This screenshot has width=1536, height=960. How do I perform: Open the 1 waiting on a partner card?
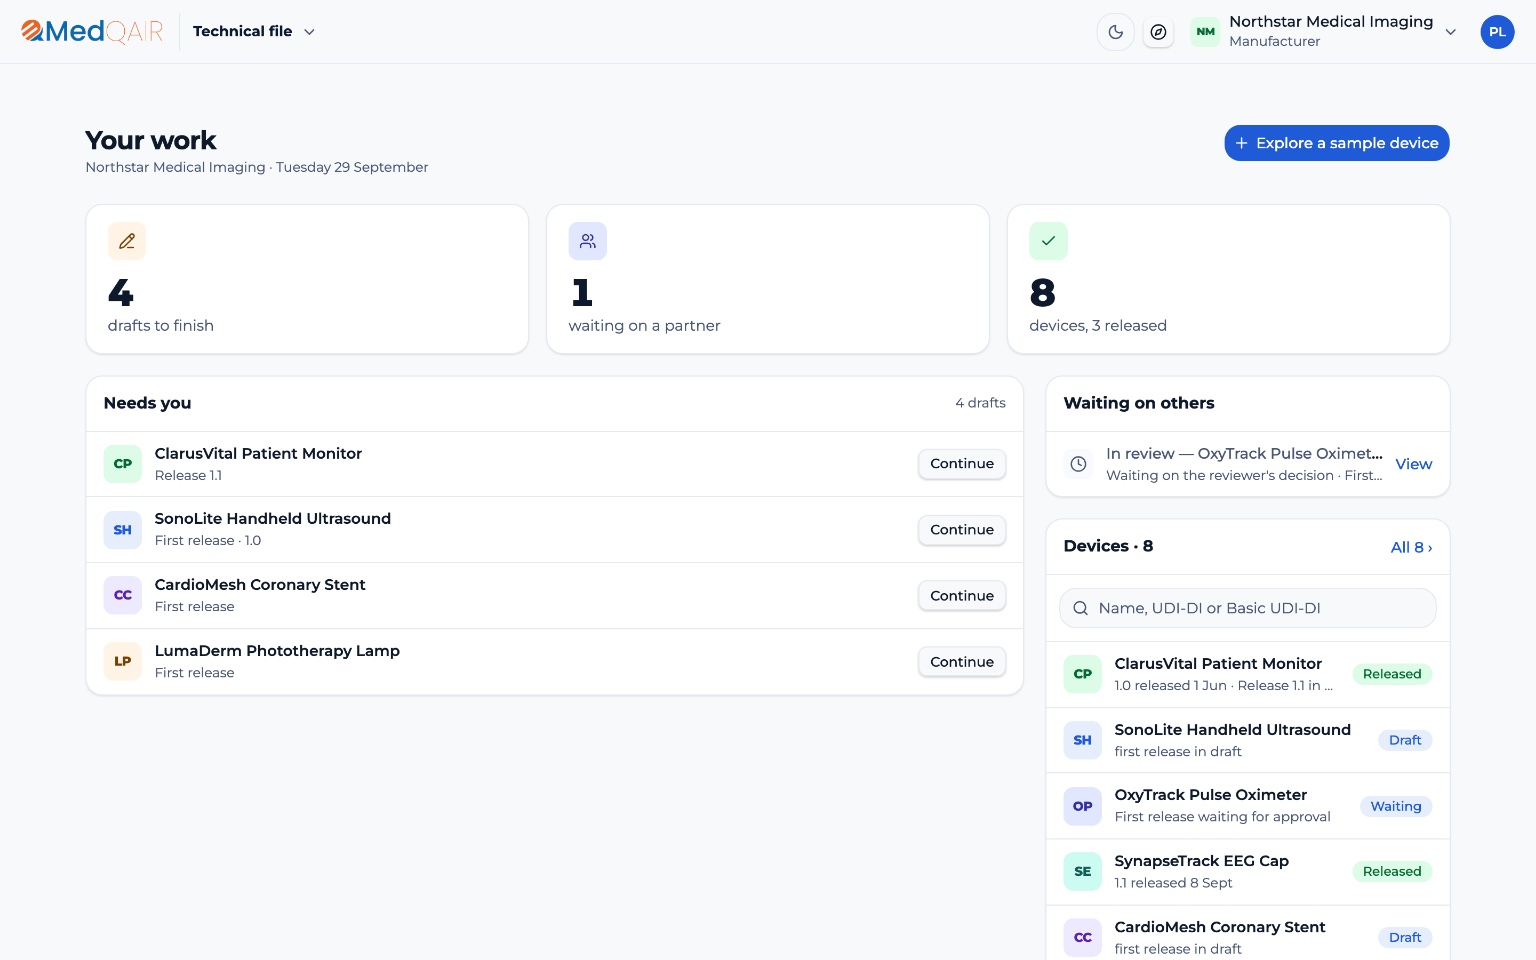768,279
